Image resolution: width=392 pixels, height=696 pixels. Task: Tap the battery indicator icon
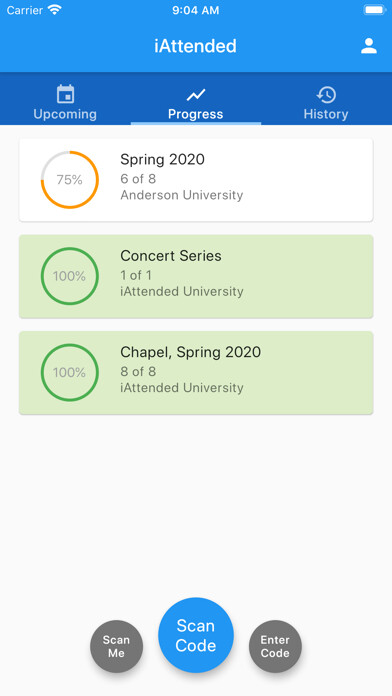pos(375,10)
